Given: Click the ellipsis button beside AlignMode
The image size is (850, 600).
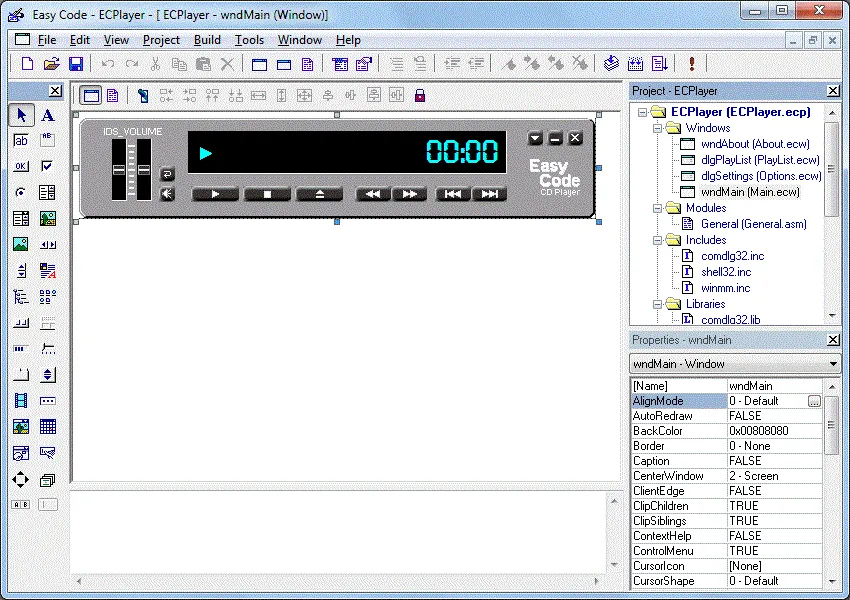Looking at the screenshot, I should 814,401.
